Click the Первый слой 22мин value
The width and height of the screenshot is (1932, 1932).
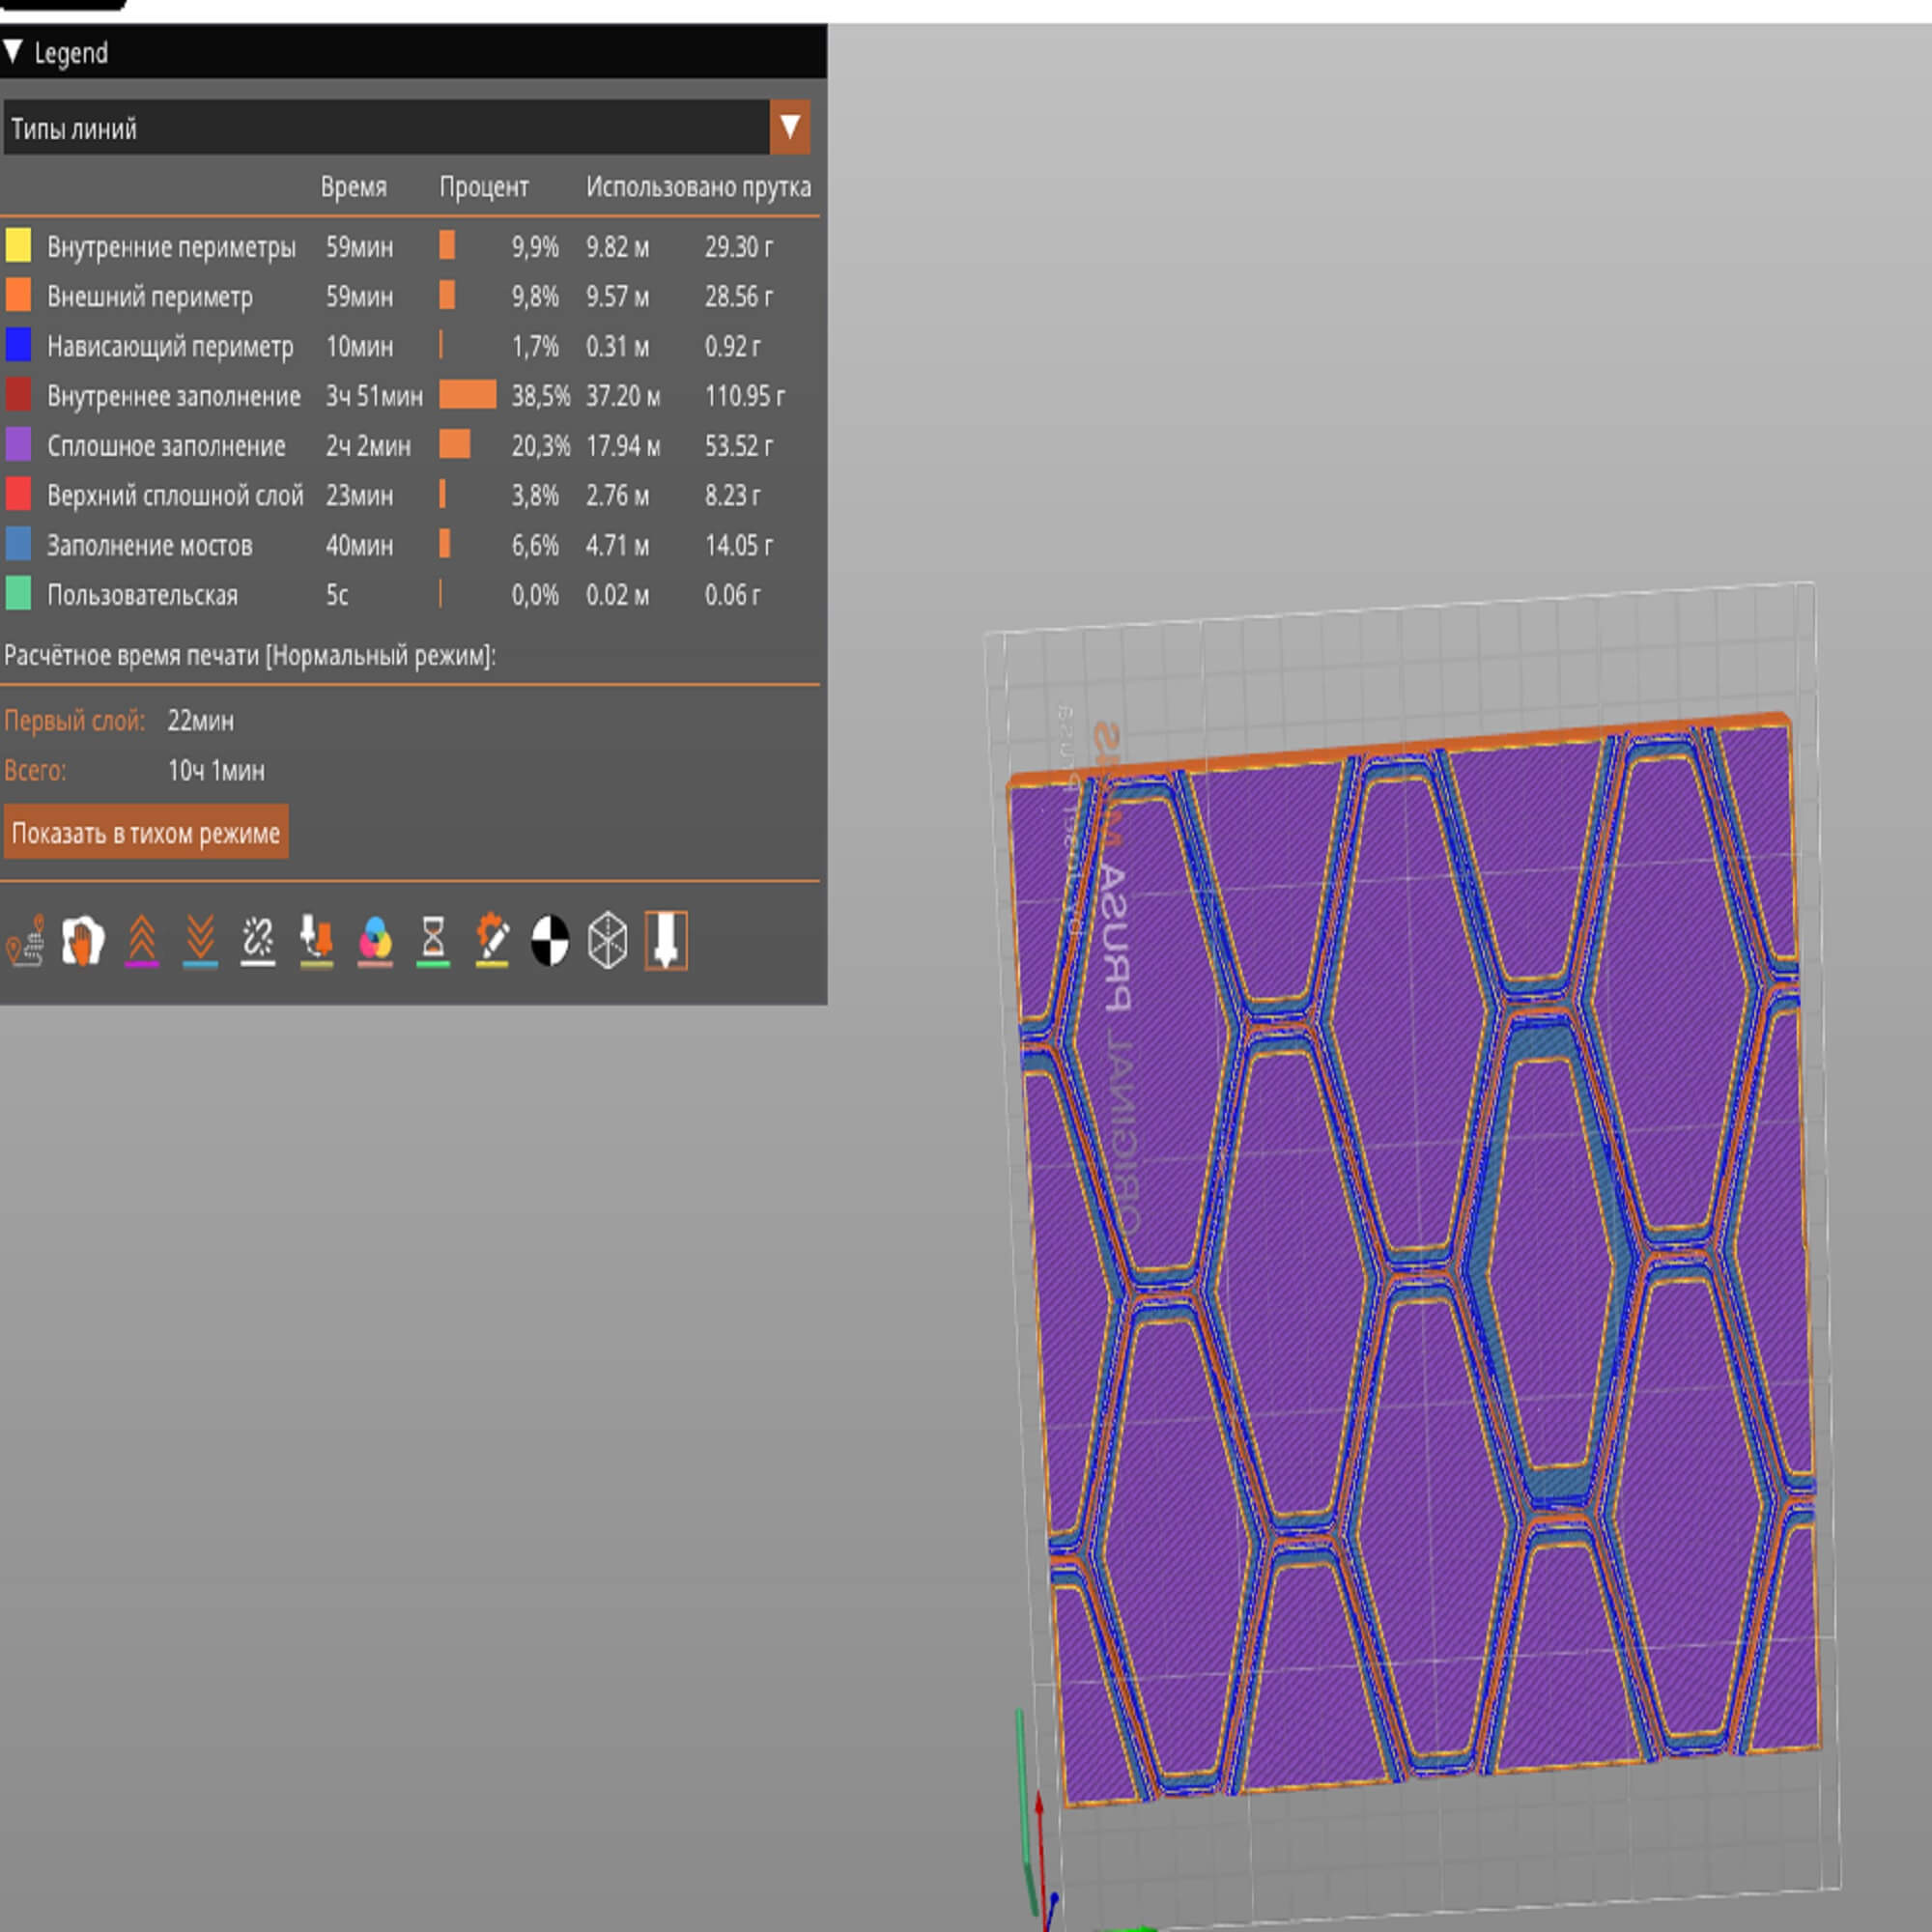click(x=201, y=721)
